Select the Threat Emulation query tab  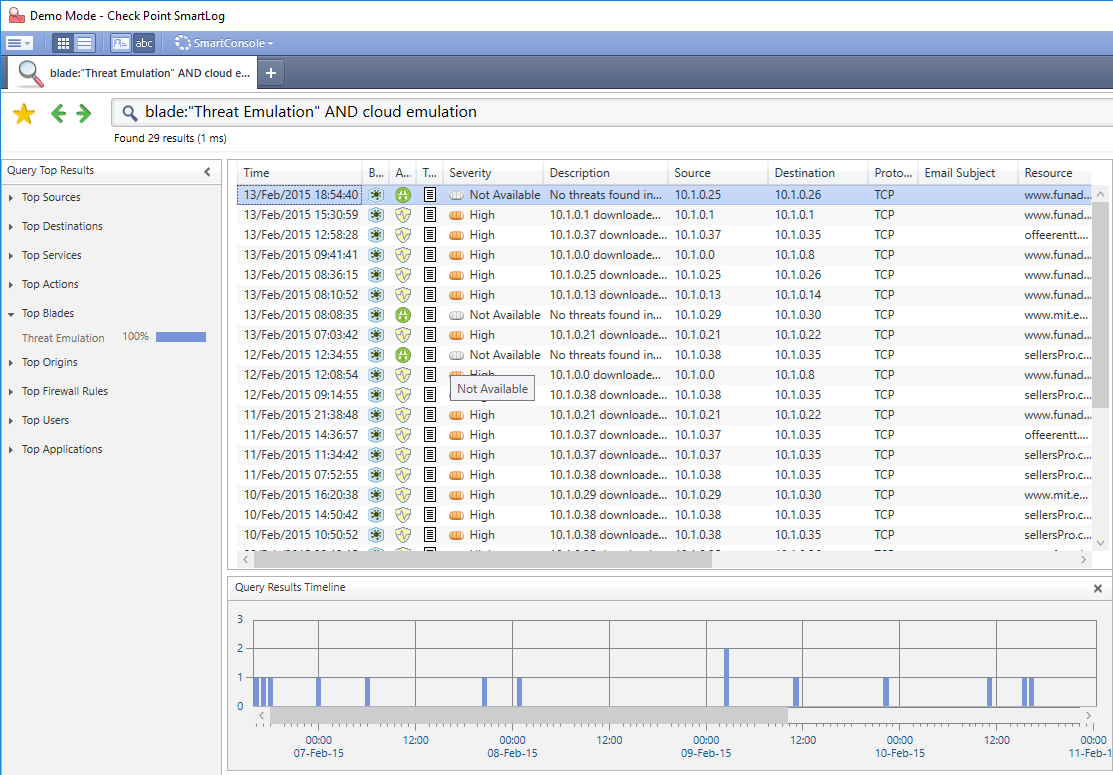tap(133, 73)
